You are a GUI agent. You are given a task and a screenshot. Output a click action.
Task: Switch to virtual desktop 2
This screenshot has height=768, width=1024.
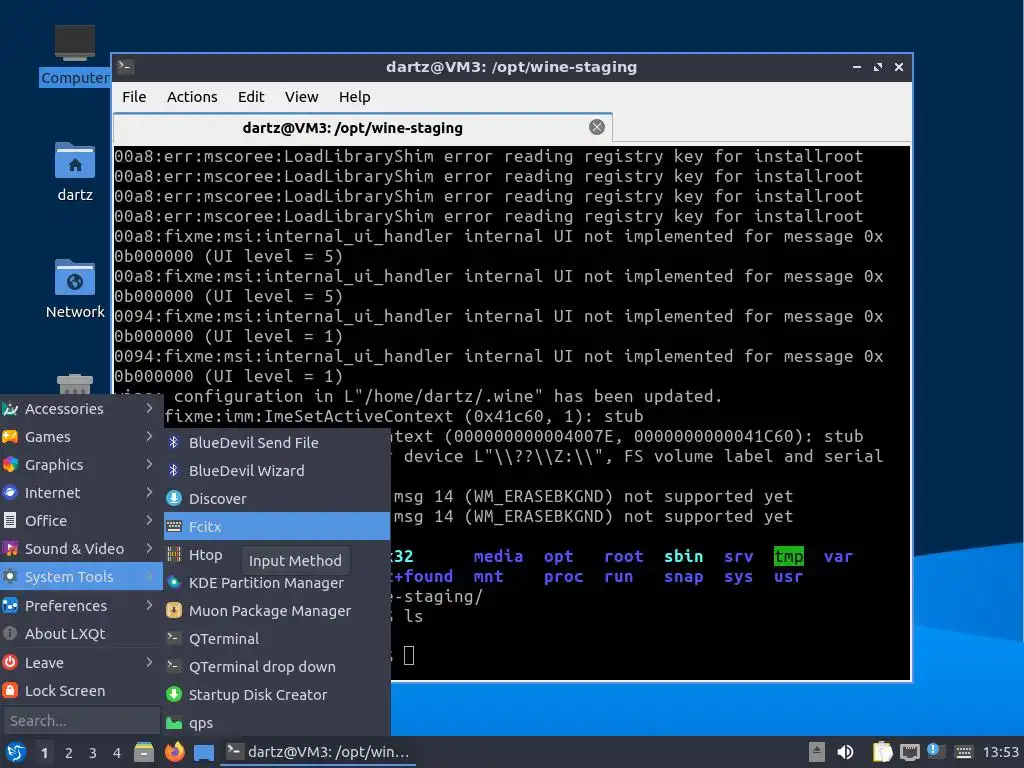[69, 753]
